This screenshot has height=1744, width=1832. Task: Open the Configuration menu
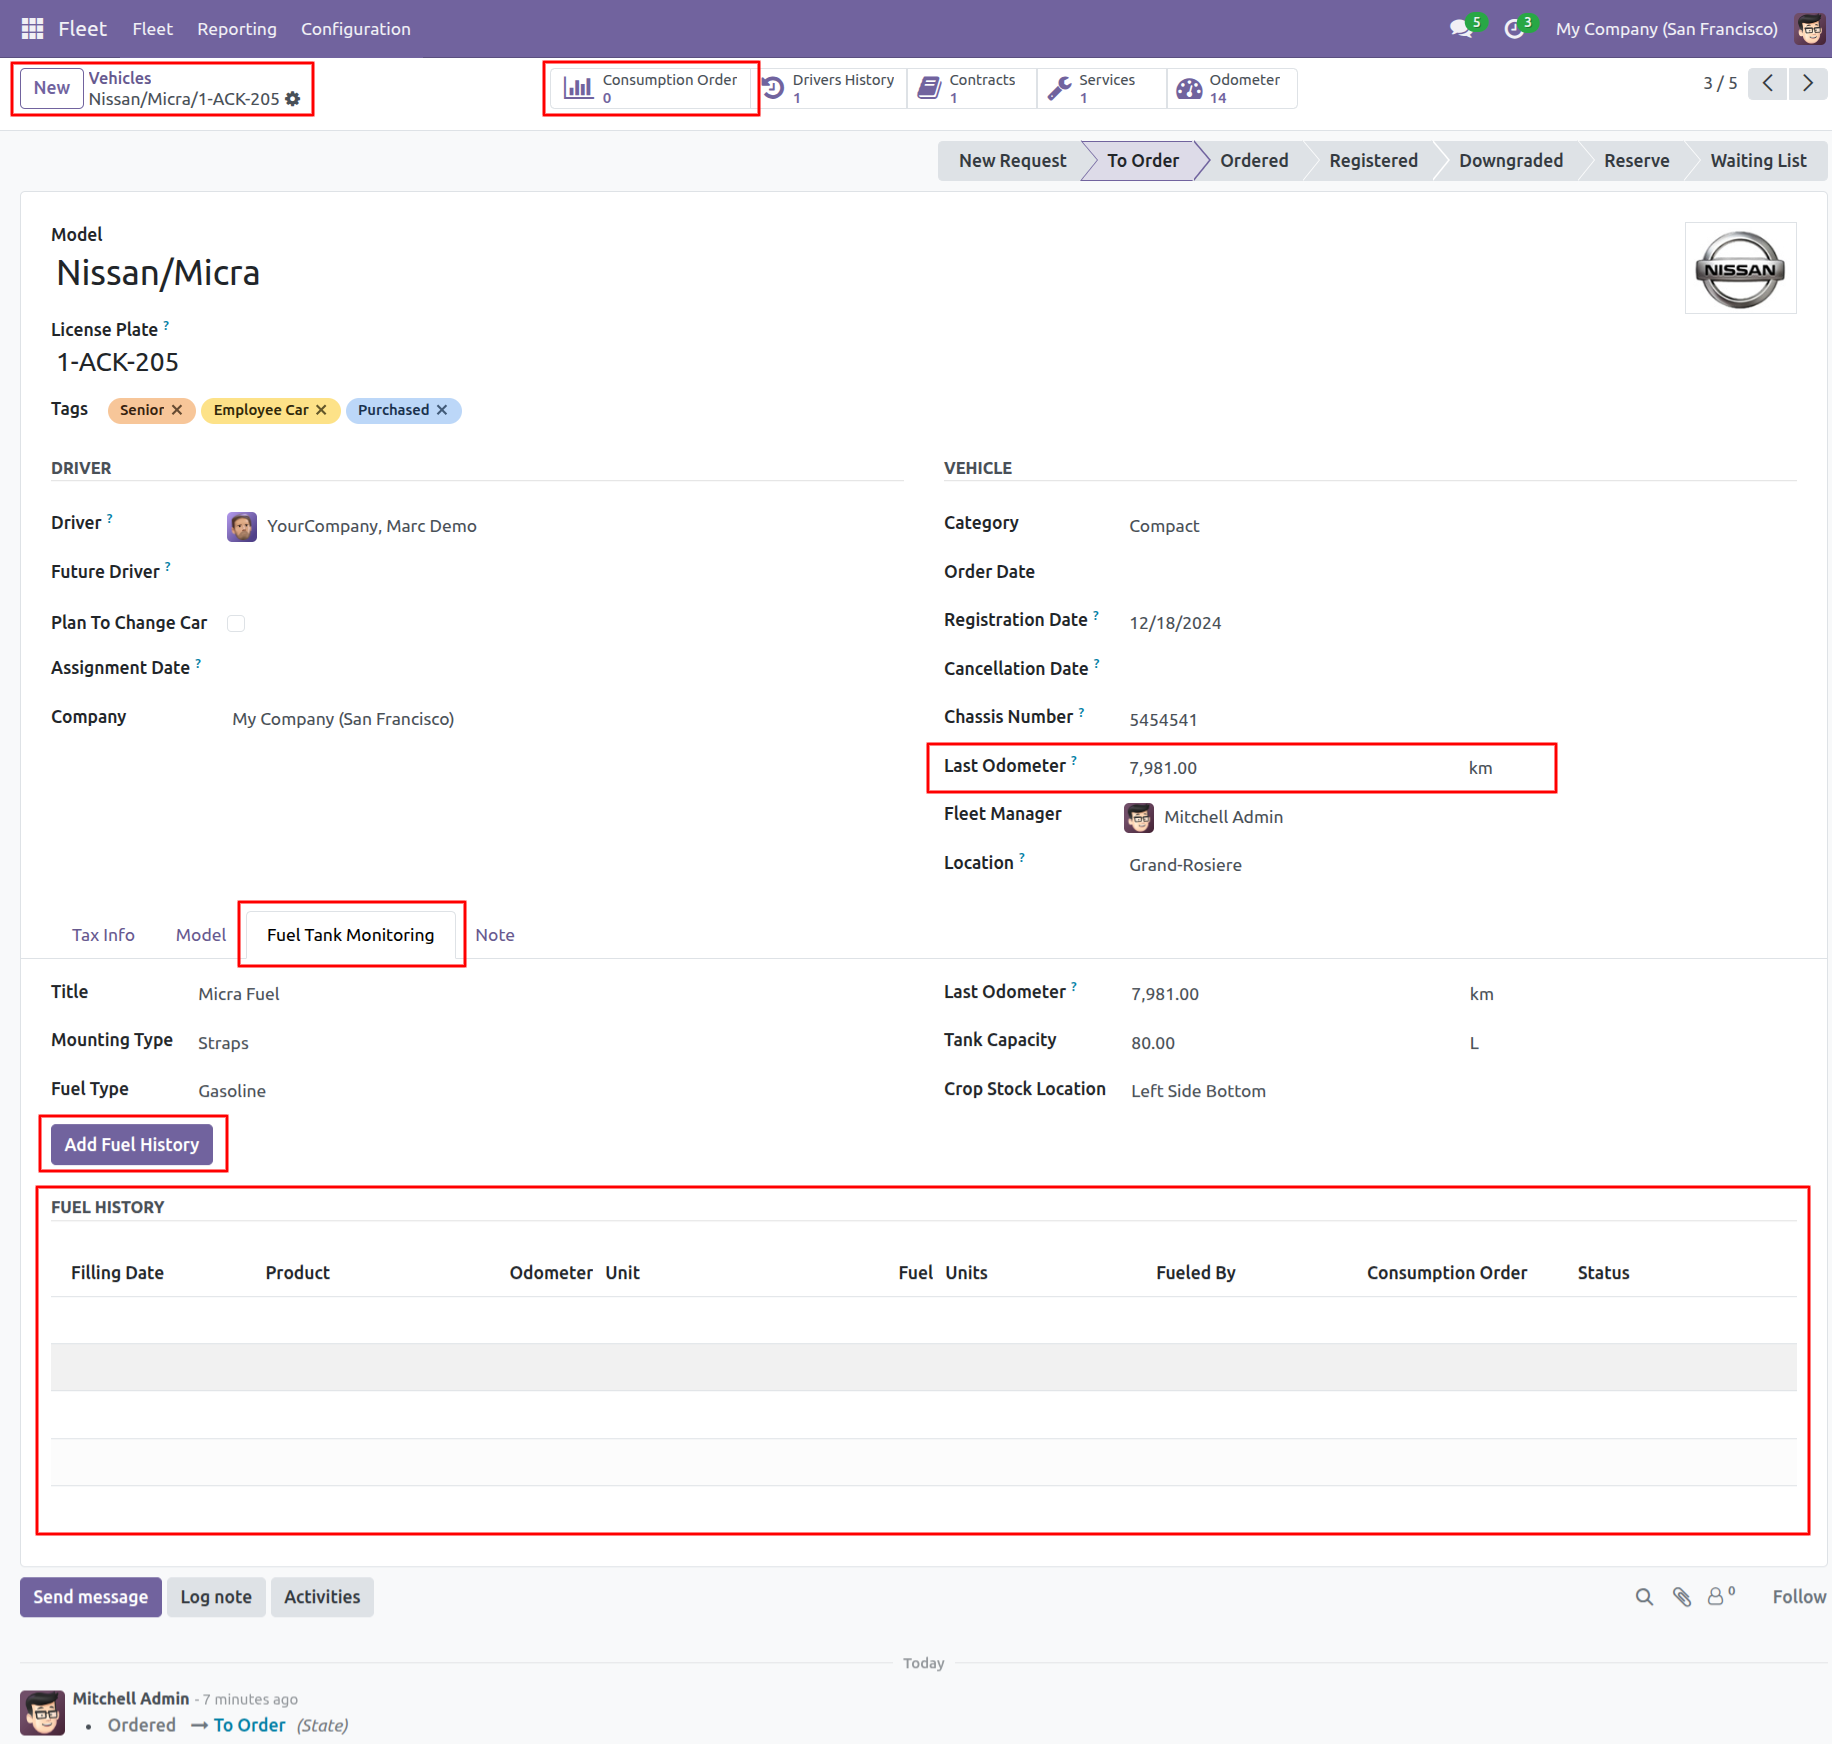356,29
